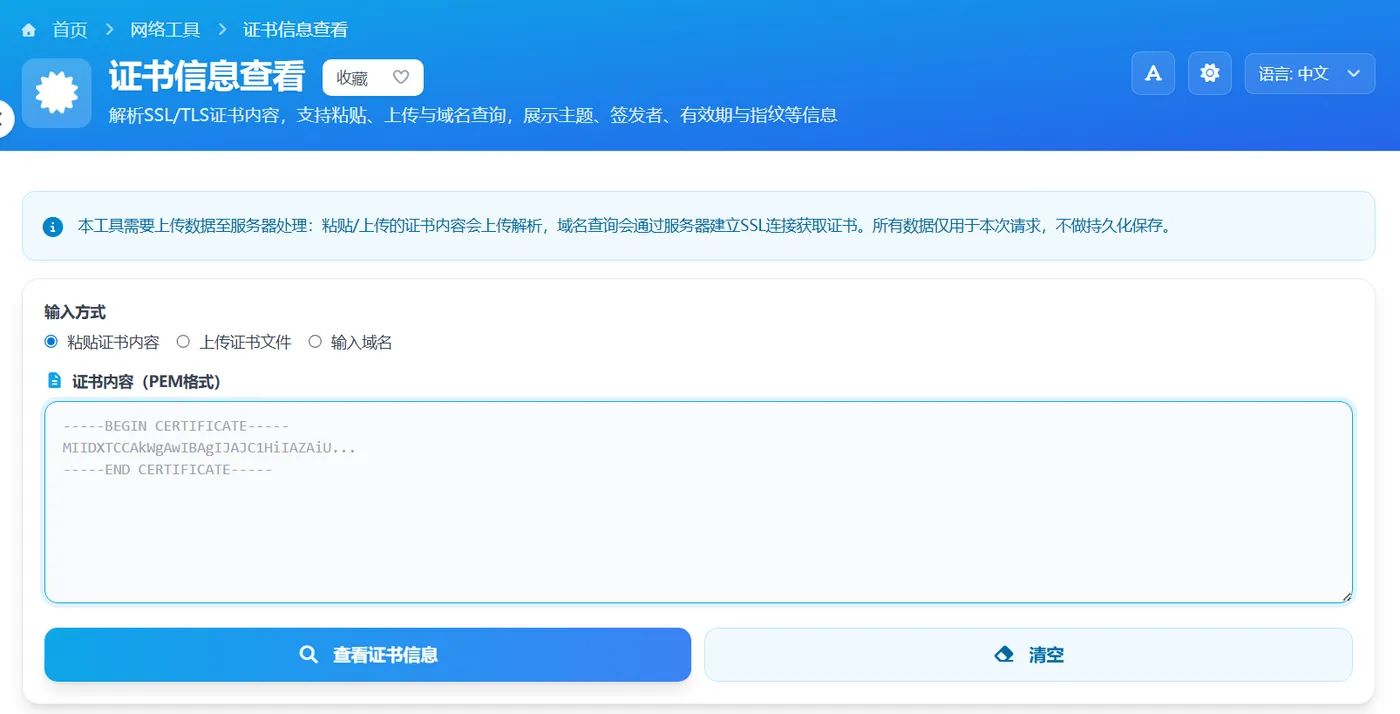
Task: Click the eraser icon on the 清空 button
Action: click(1003, 654)
